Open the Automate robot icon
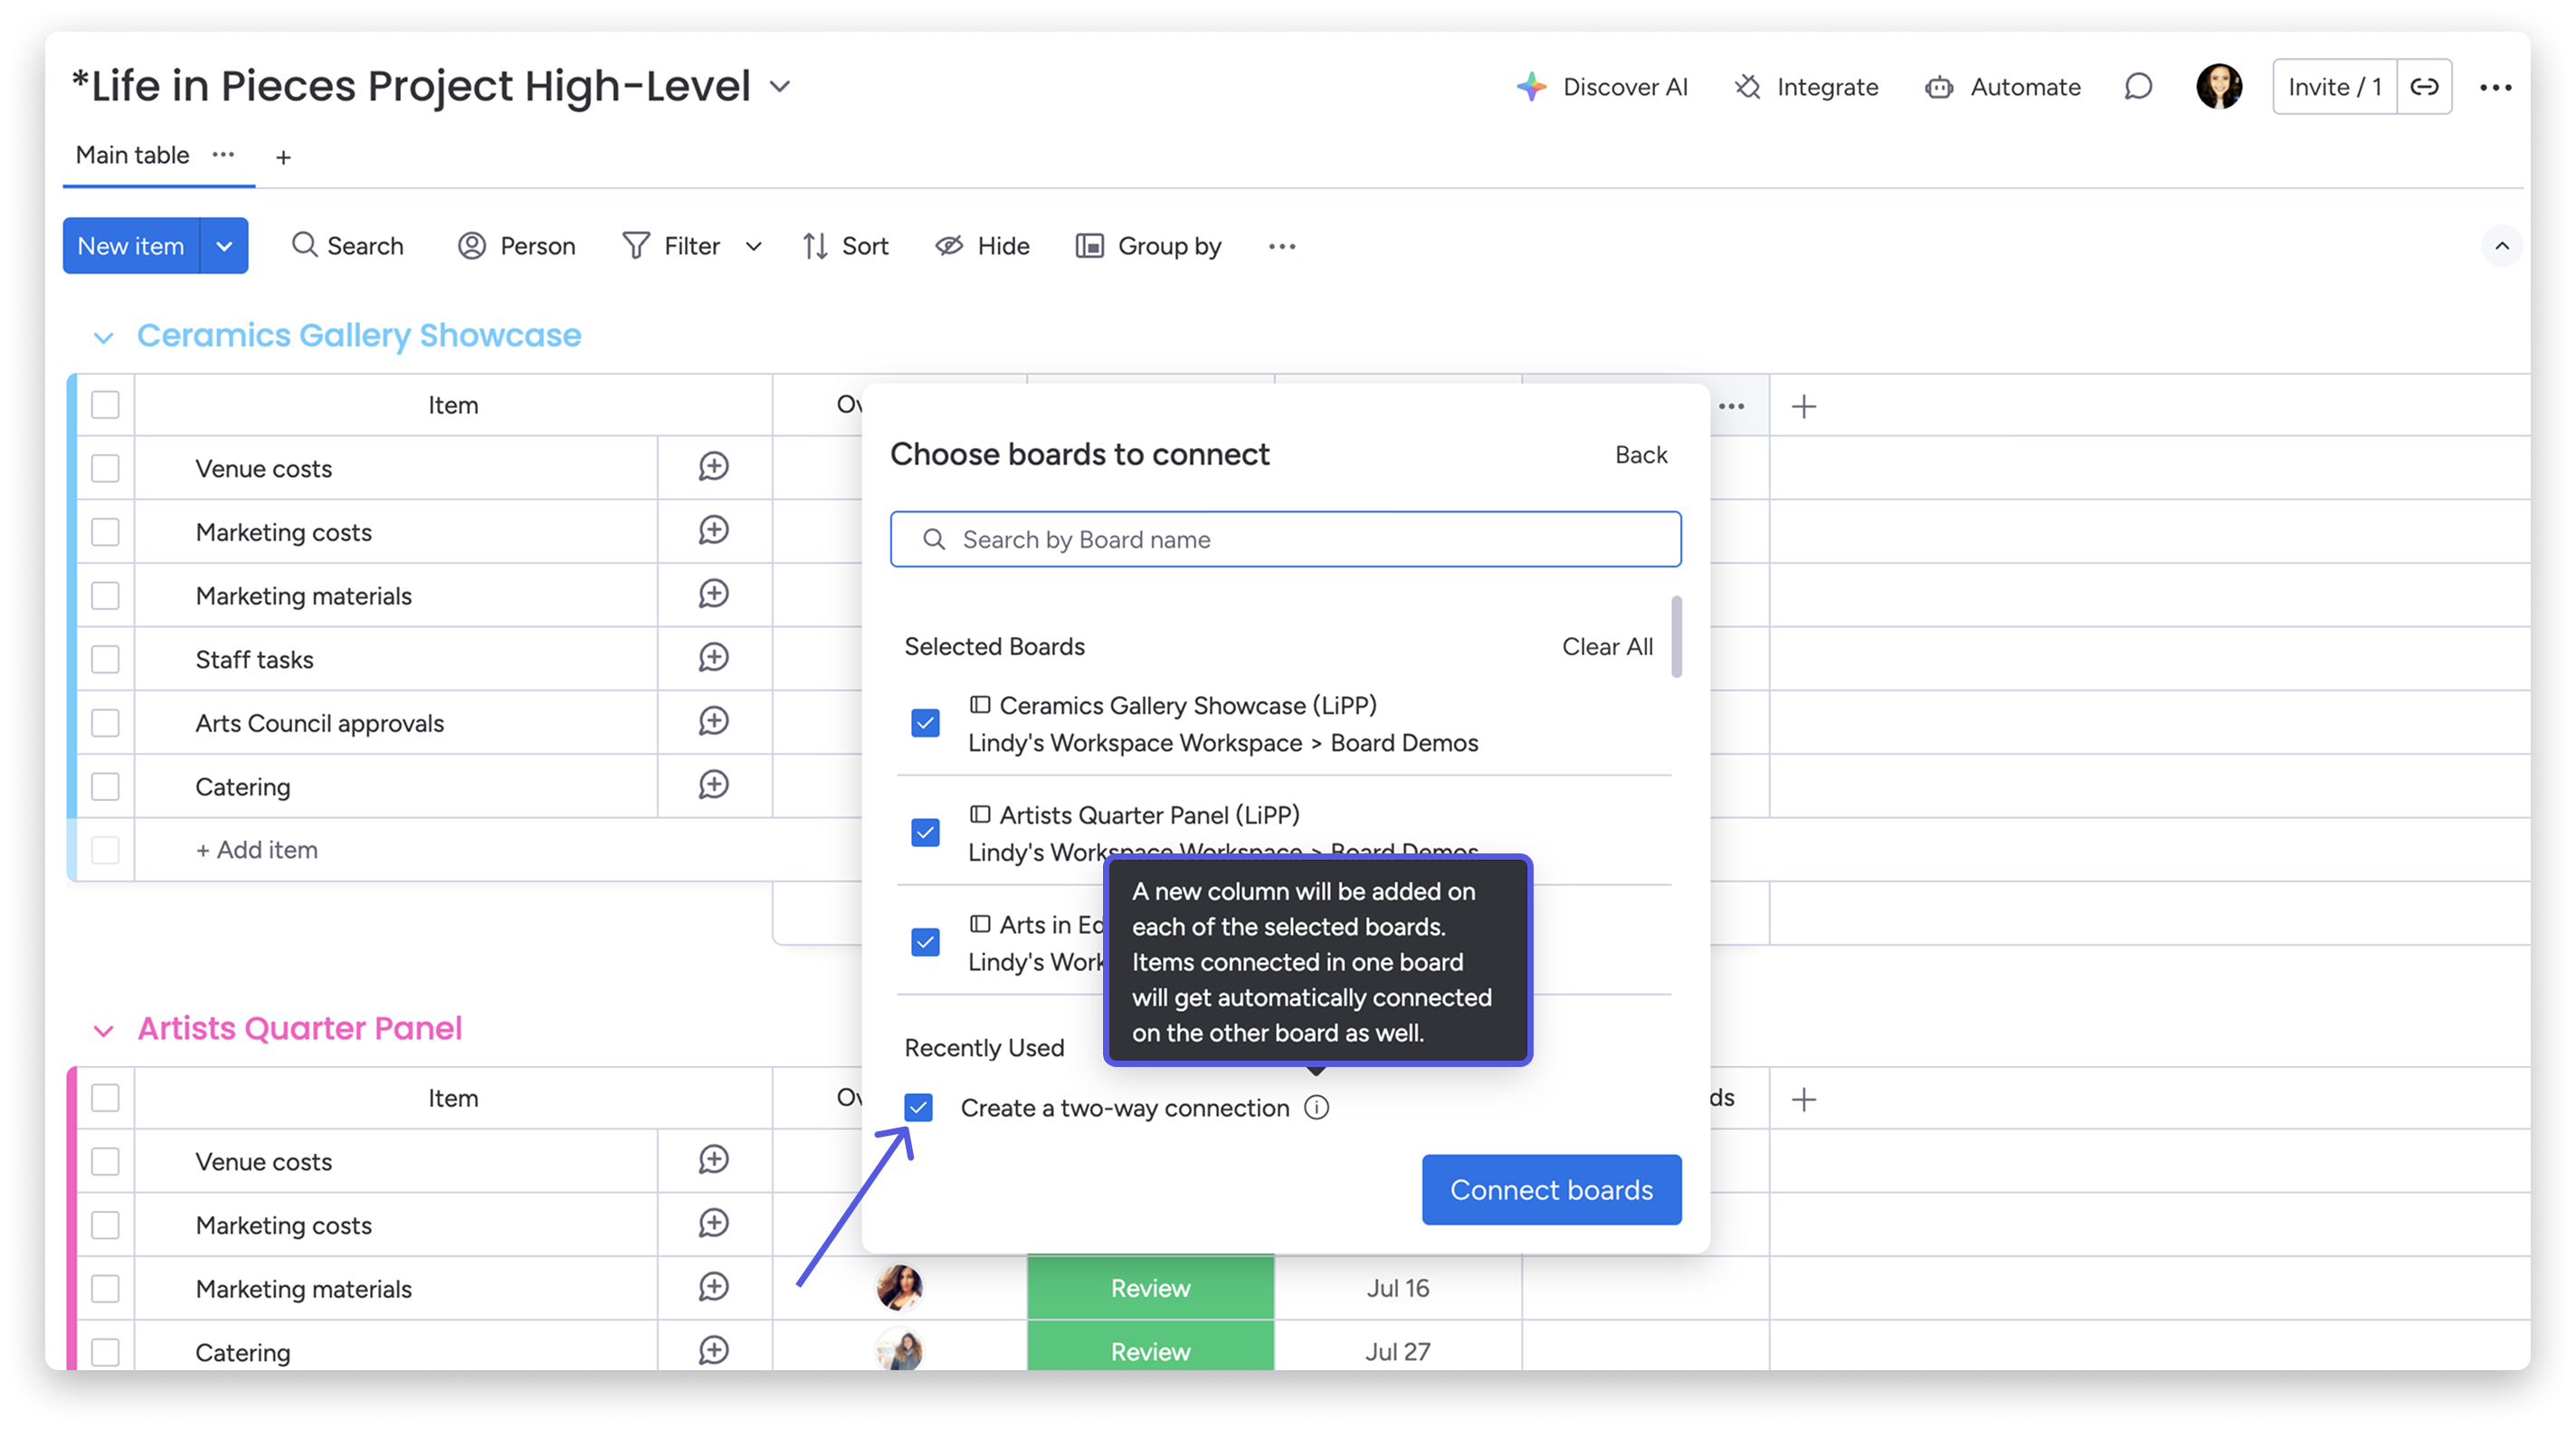Viewport: 2576px width, 1429px height. (x=1939, y=87)
